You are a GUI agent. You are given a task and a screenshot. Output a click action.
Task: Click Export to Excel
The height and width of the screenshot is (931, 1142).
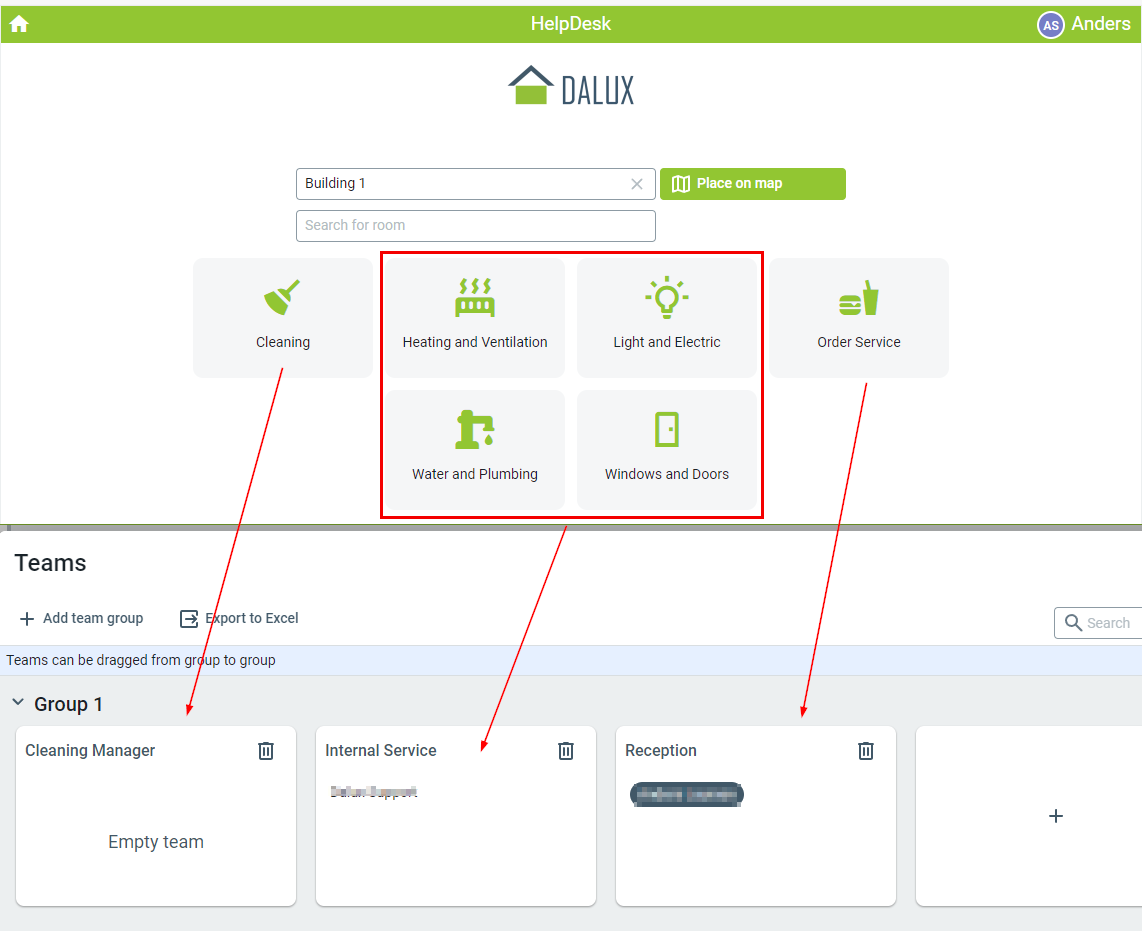(239, 618)
